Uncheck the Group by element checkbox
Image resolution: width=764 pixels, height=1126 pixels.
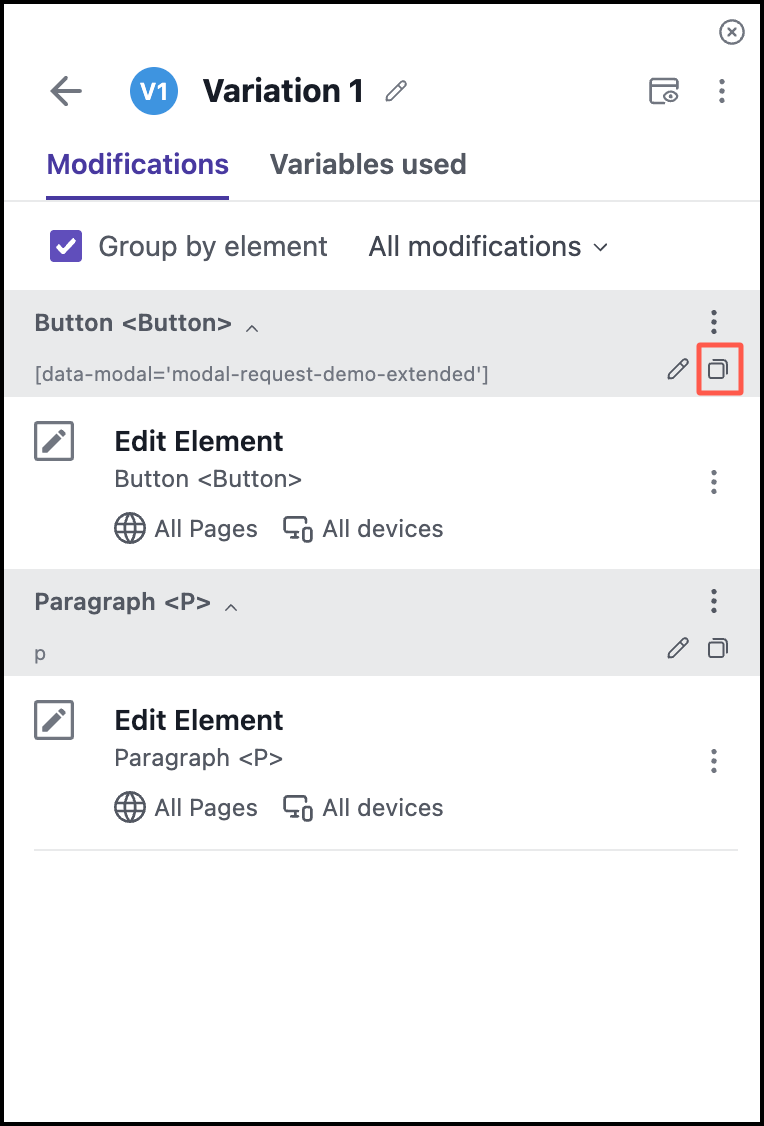tap(66, 246)
